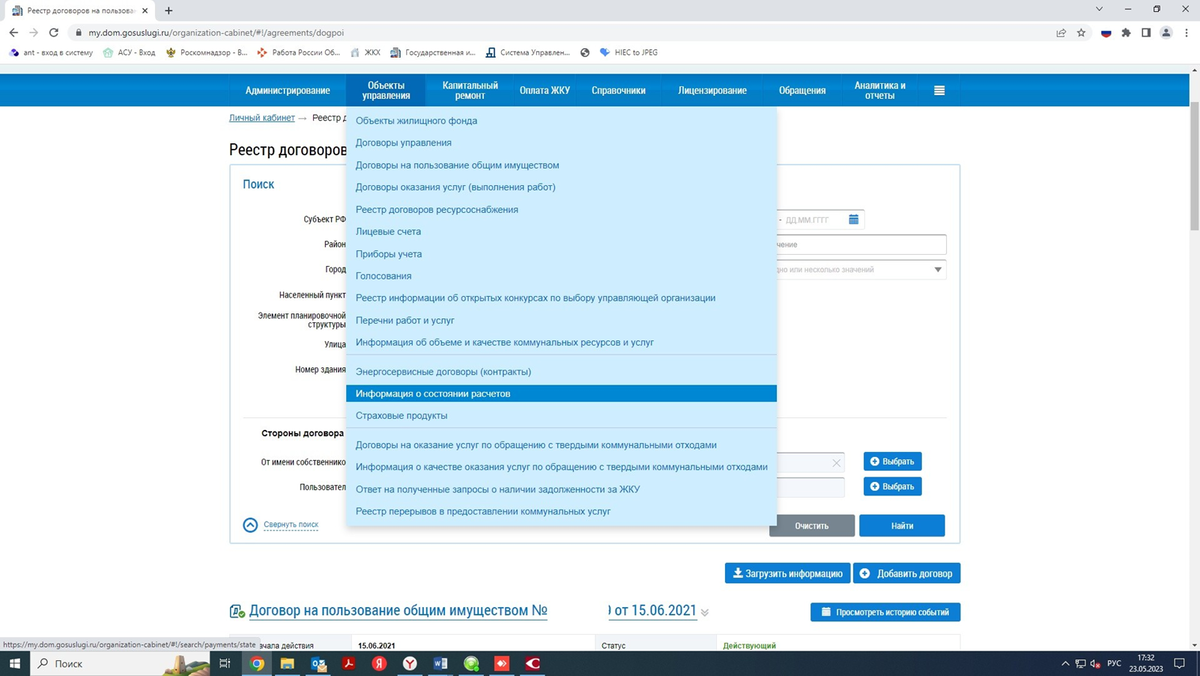Clear the owner field using the X icon
Image resolution: width=1200 pixels, height=676 pixels.
(x=837, y=463)
